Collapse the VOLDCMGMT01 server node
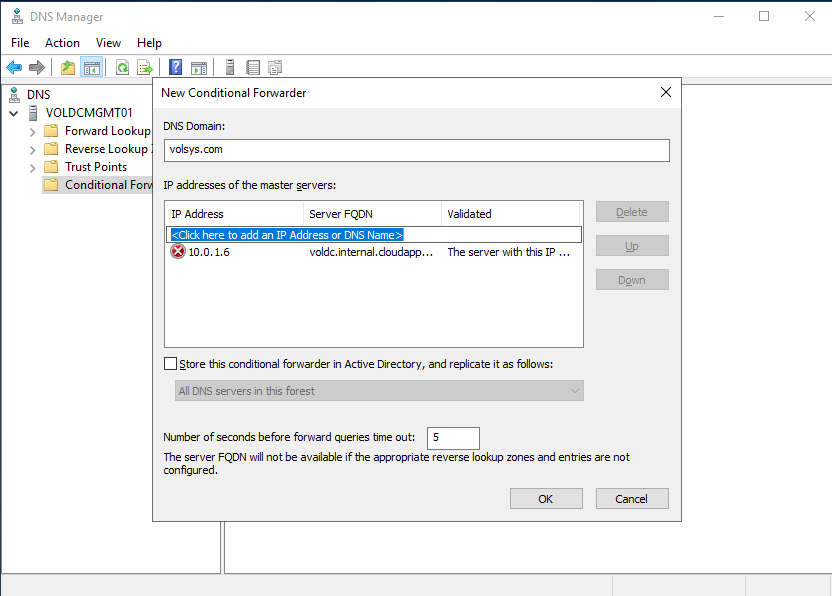The height and width of the screenshot is (596, 832). (14, 113)
